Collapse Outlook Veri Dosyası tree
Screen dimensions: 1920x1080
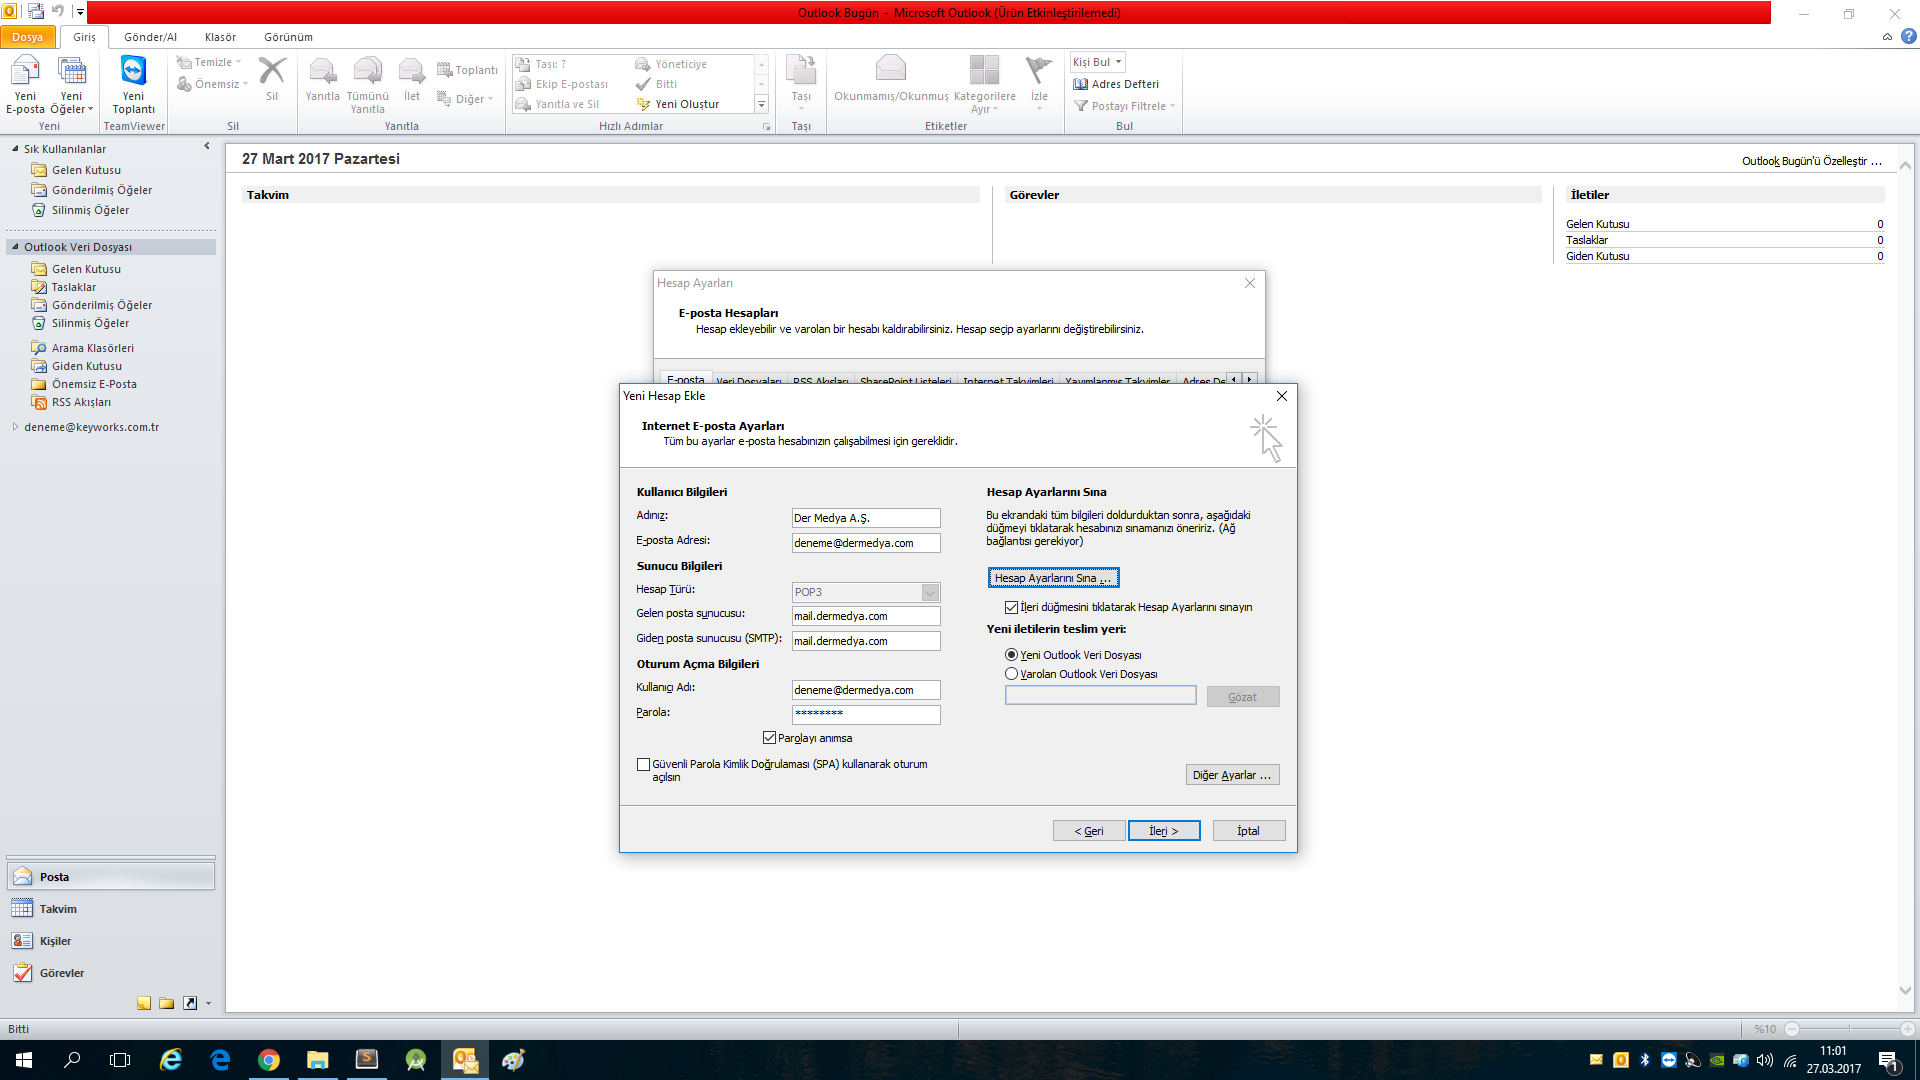(15, 246)
